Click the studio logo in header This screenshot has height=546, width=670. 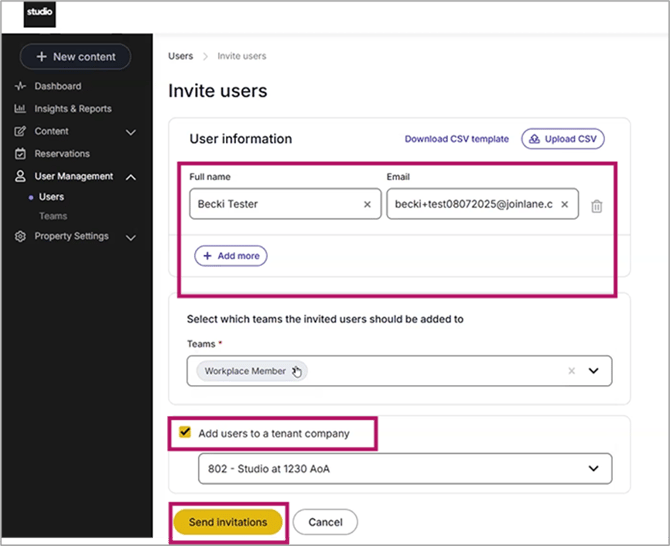[x=39, y=15]
